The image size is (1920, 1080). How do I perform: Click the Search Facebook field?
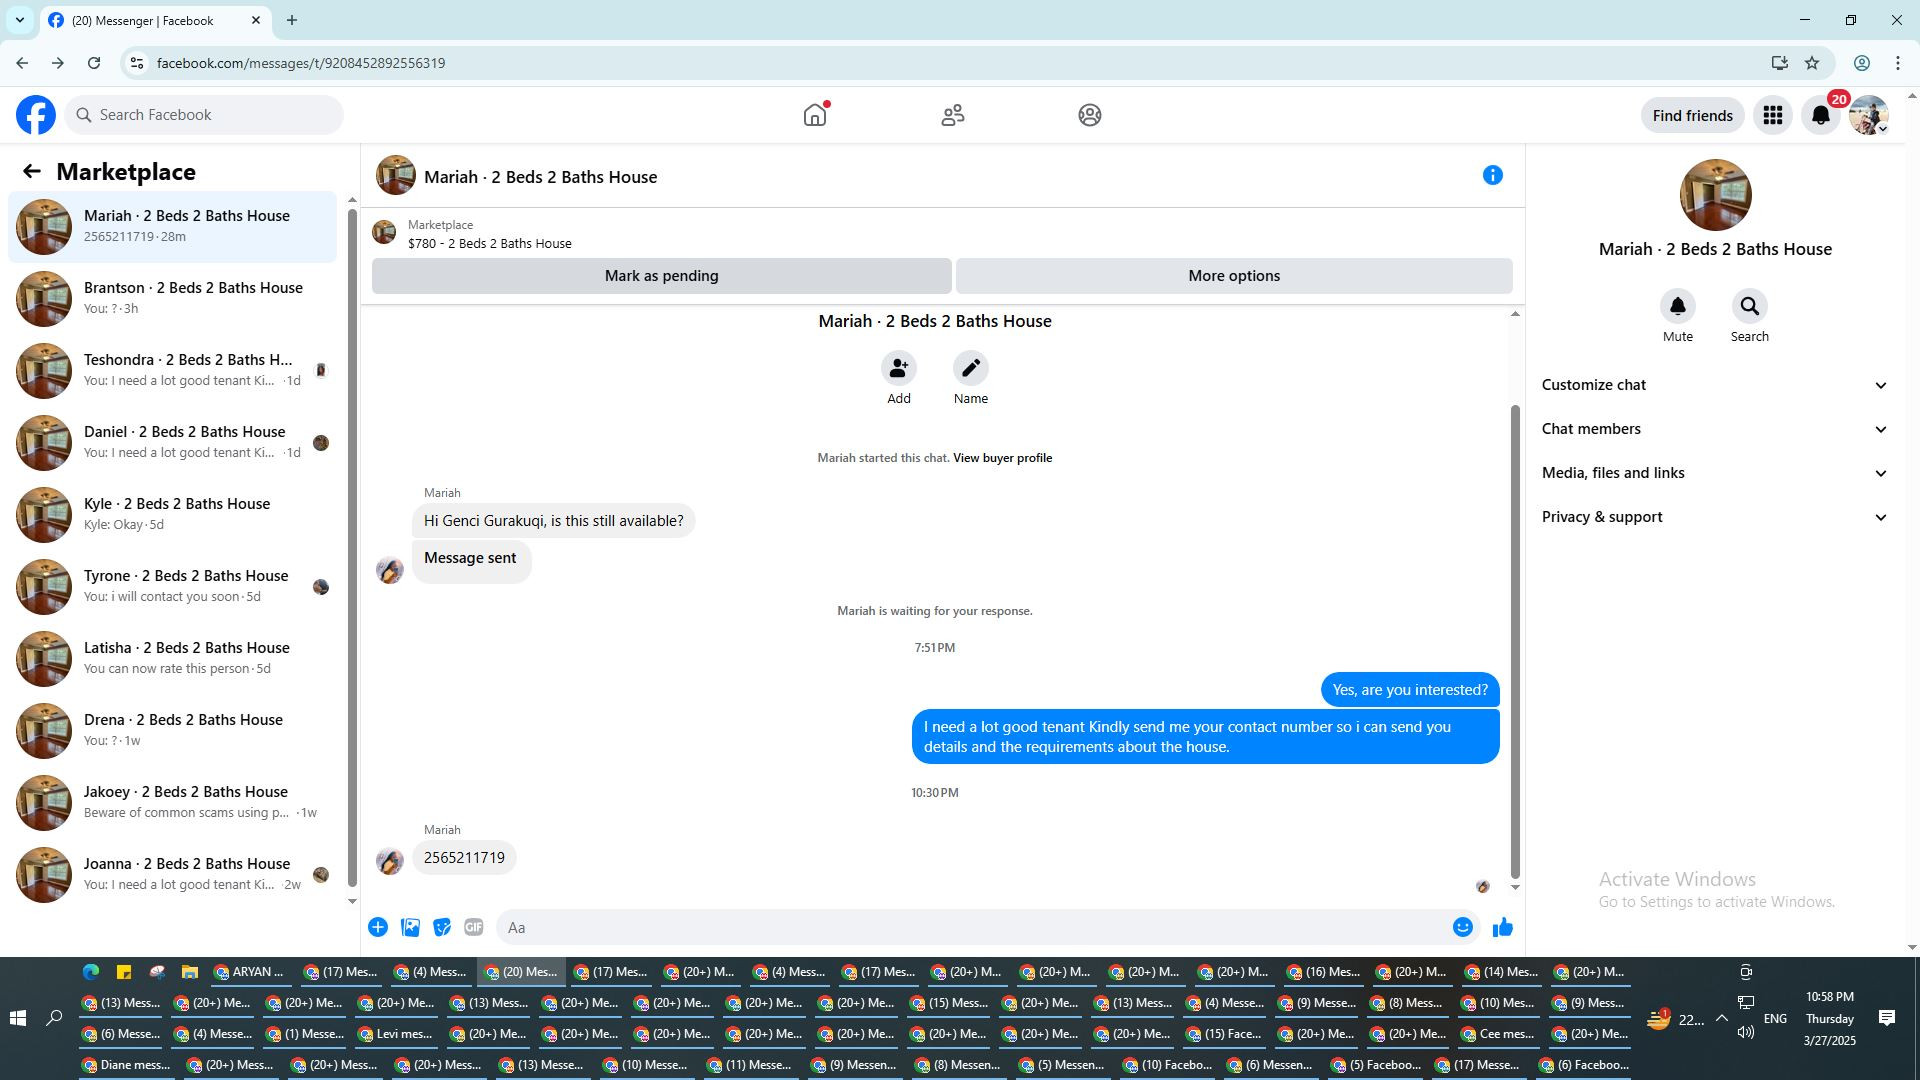205,115
